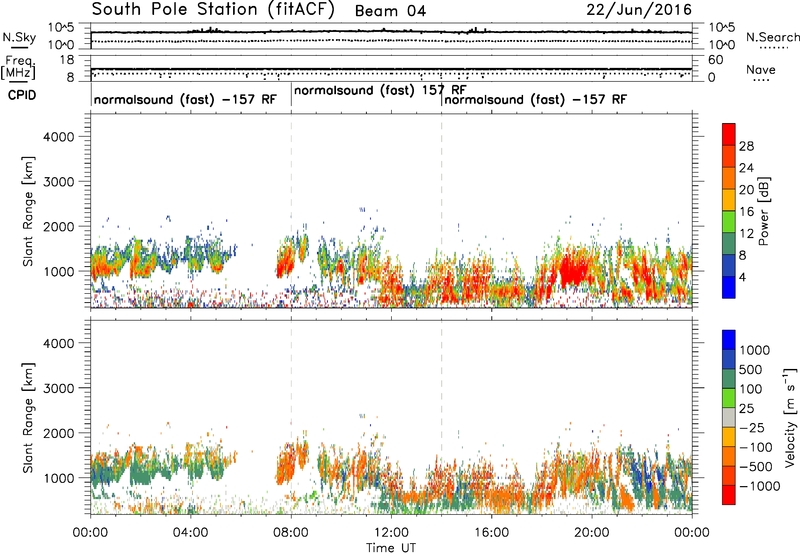Image resolution: width=800 pixels, height=554 pixels.
Task: Click the 14:00 dashed line in velocity panel
Action: click(x=441, y=417)
